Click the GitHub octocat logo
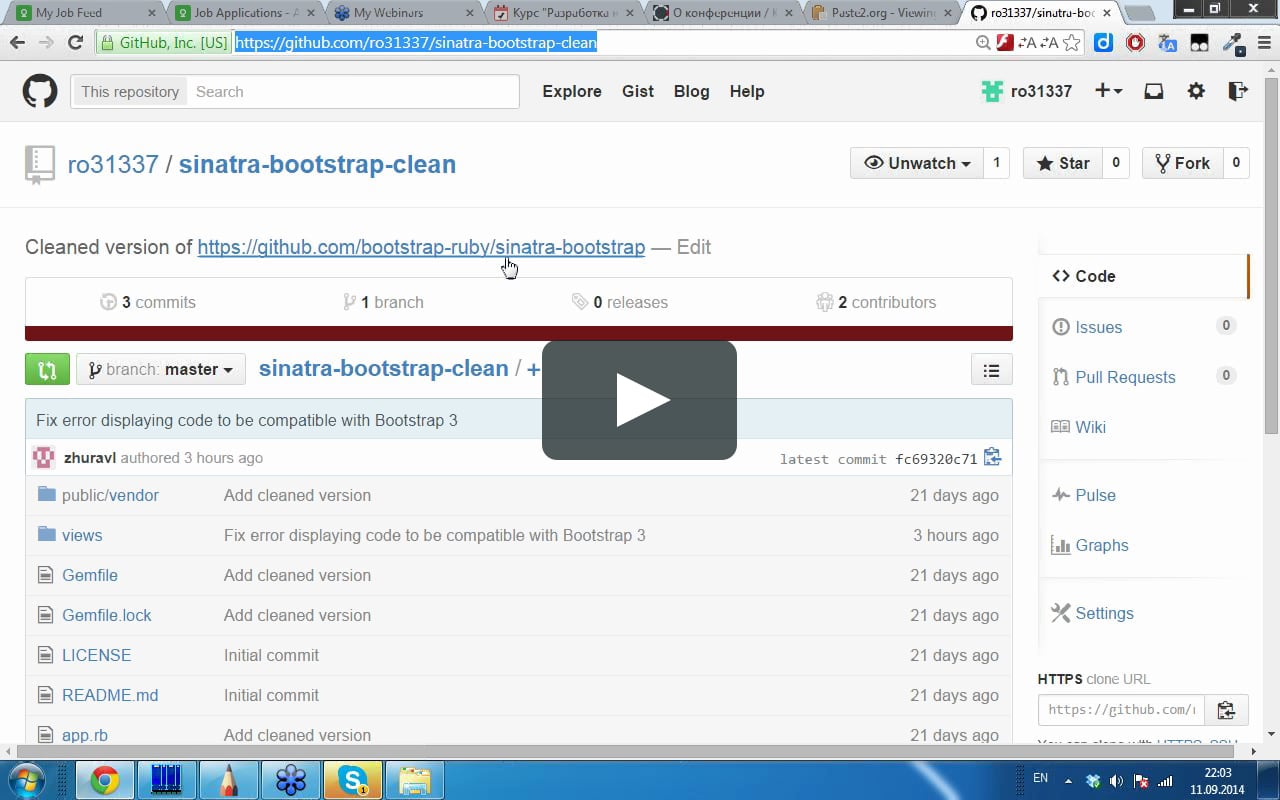Viewport: 1280px width, 800px height. click(40, 91)
